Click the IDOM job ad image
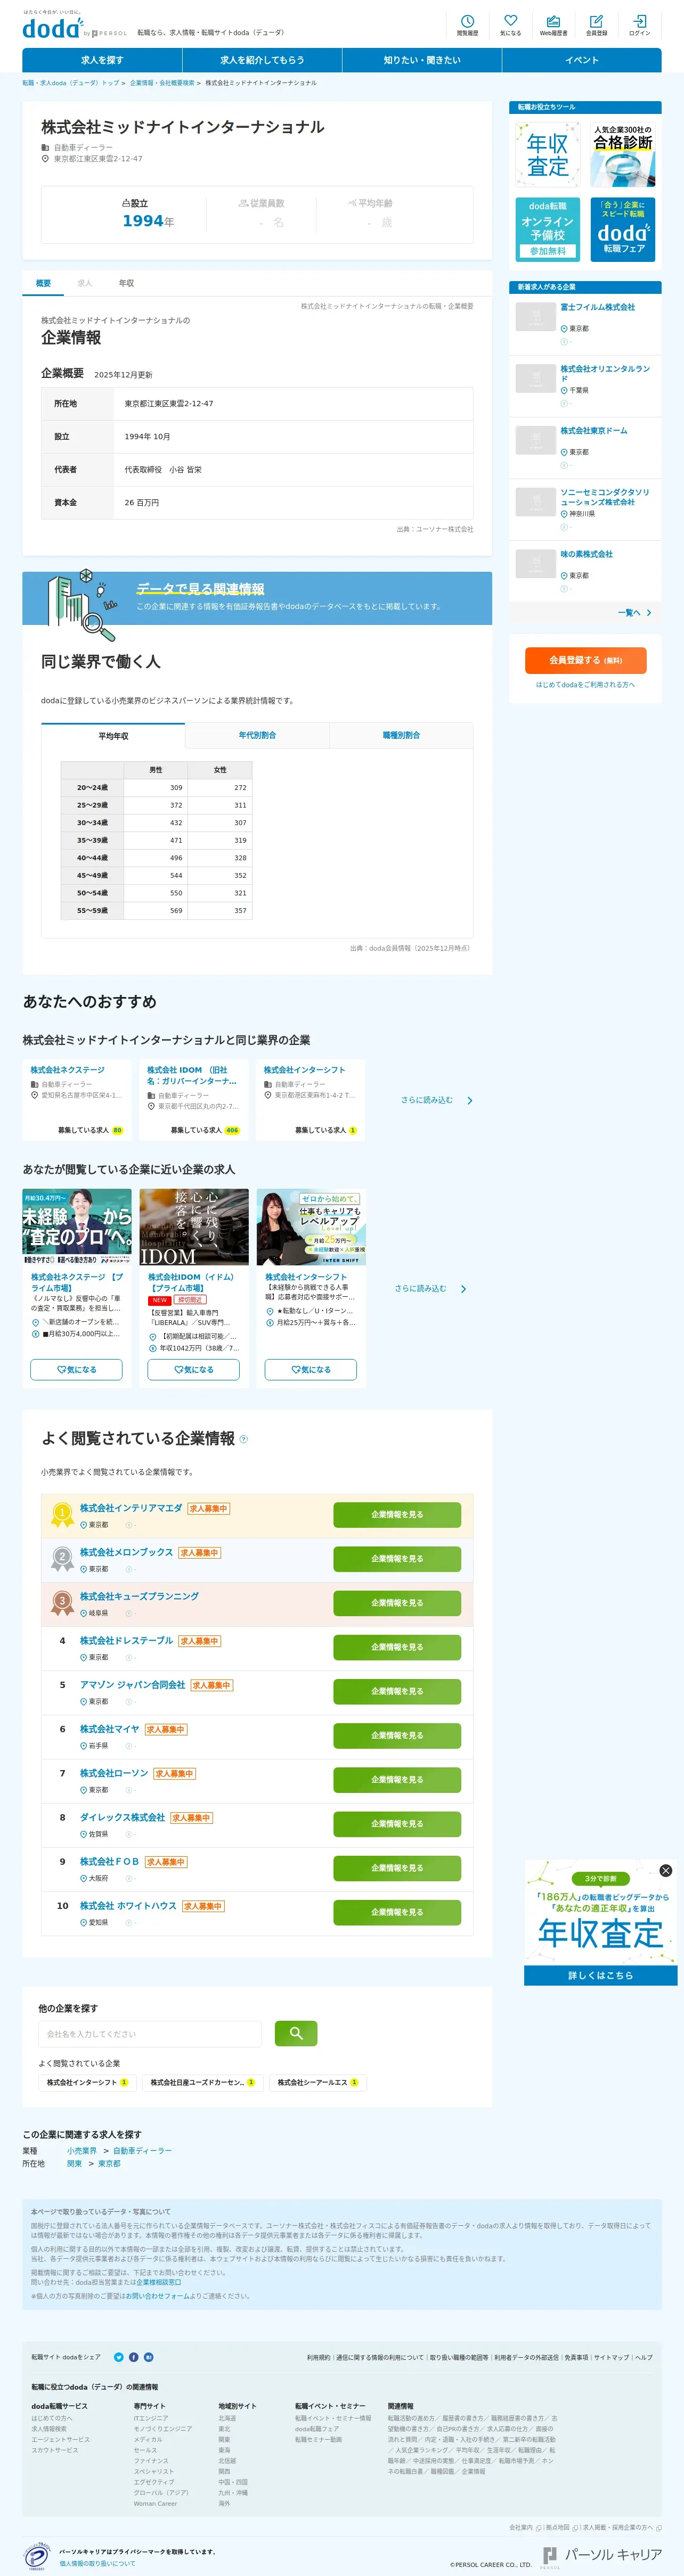This screenshot has width=684, height=2576. click(x=194, y=1227)
